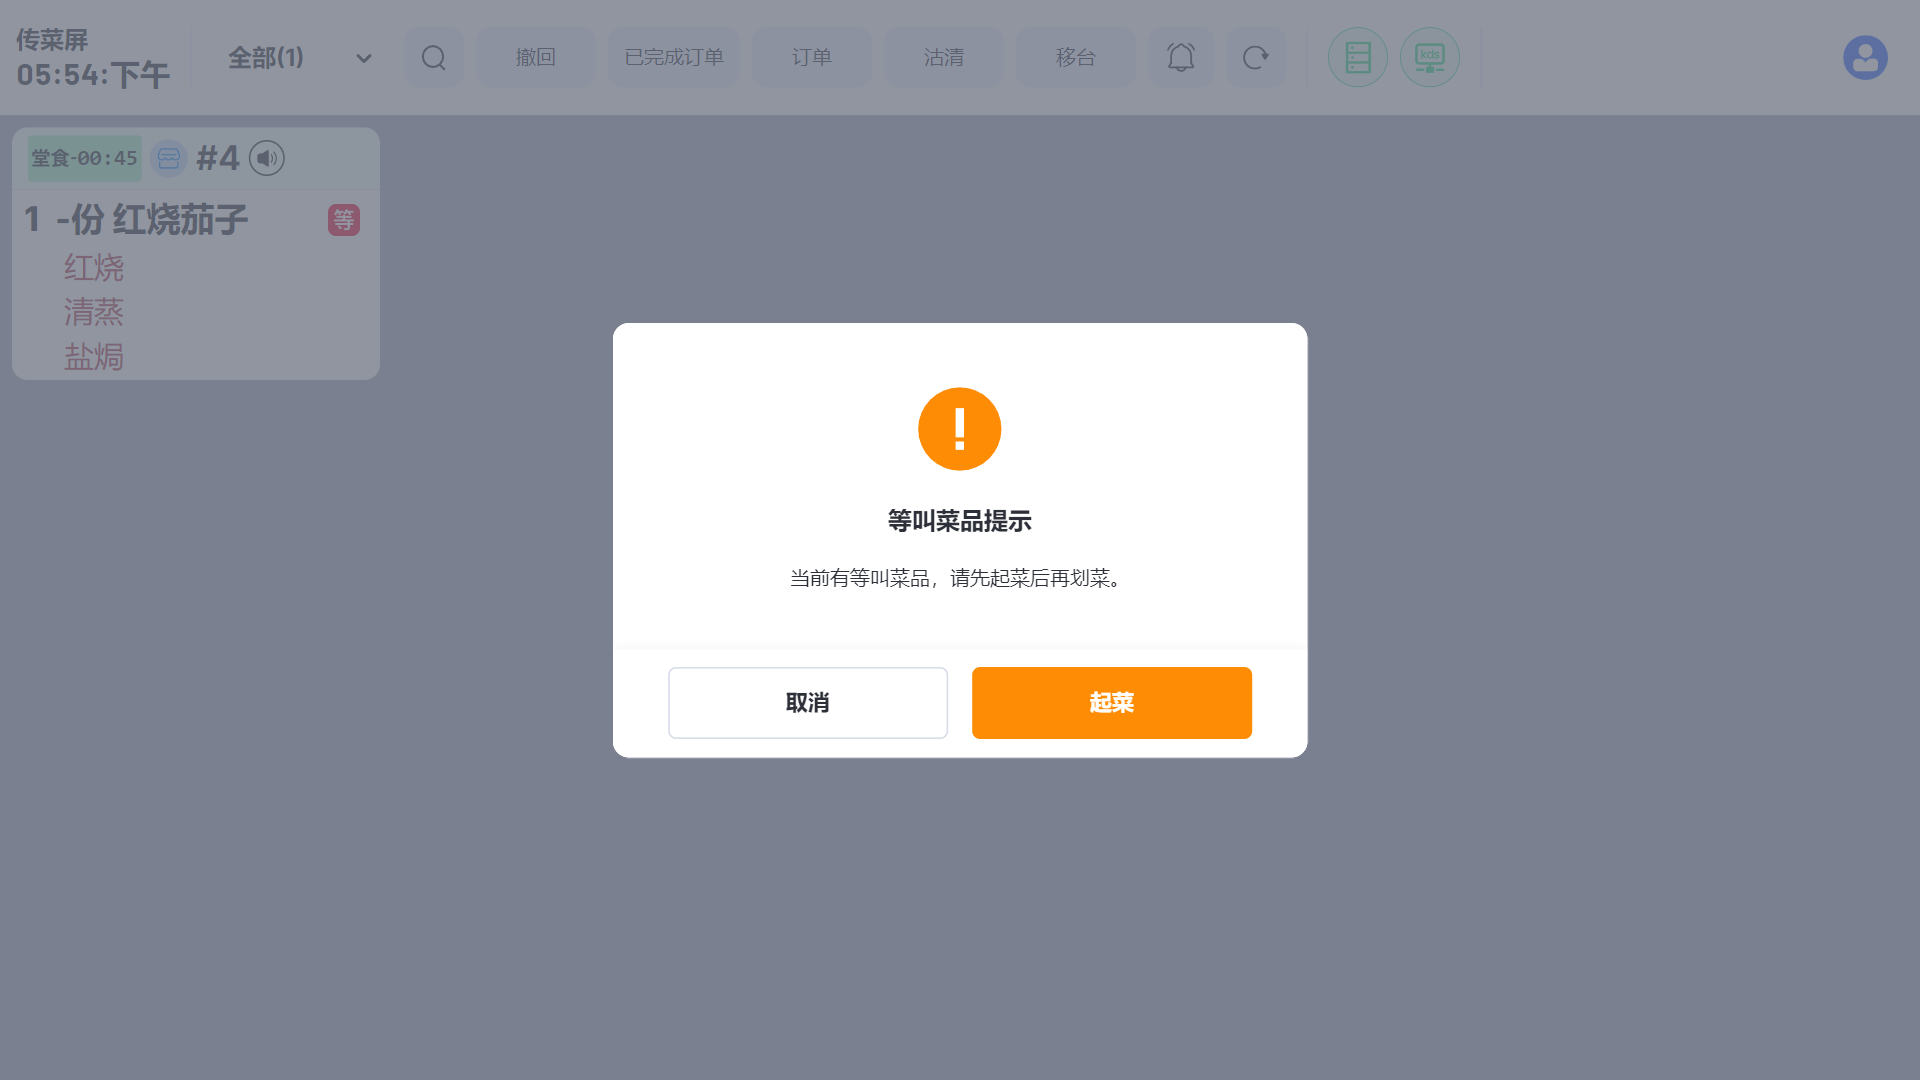The height and width of the screenshot is (1080, 1920).
Task: Open the 已完成订单 tab
Action: coord(674,57)
